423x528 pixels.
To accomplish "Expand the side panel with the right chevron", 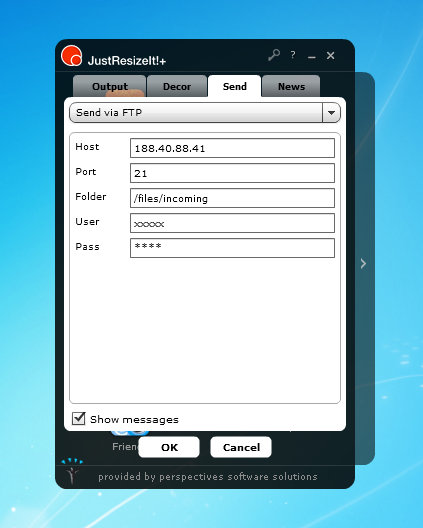I will tap(363, 264).
